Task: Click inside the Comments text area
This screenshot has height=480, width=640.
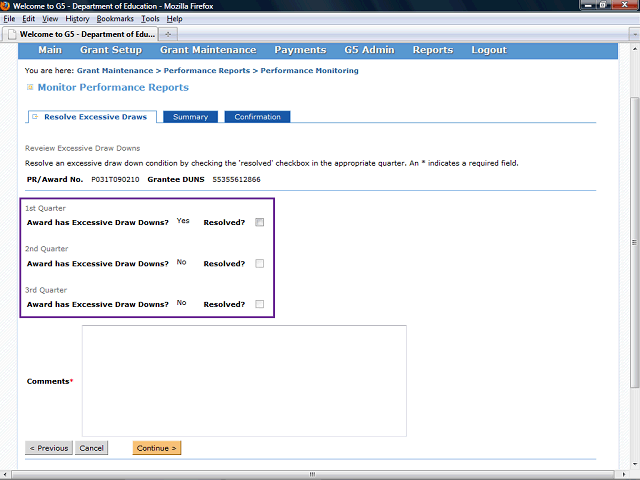Action: (x=244, y=381)
